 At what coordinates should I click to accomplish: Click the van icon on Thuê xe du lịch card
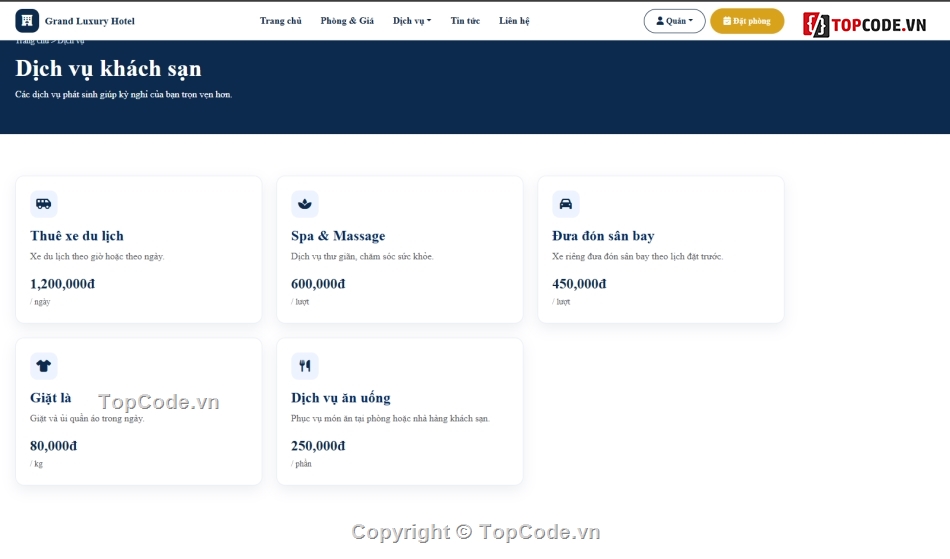point(44,204)
